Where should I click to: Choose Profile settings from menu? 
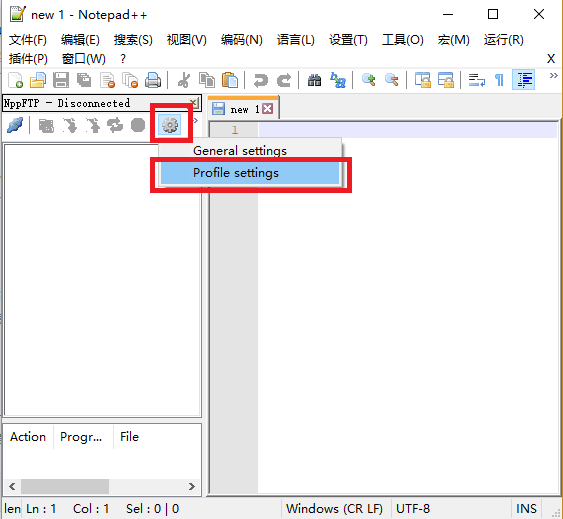click(x=250, y=173)
